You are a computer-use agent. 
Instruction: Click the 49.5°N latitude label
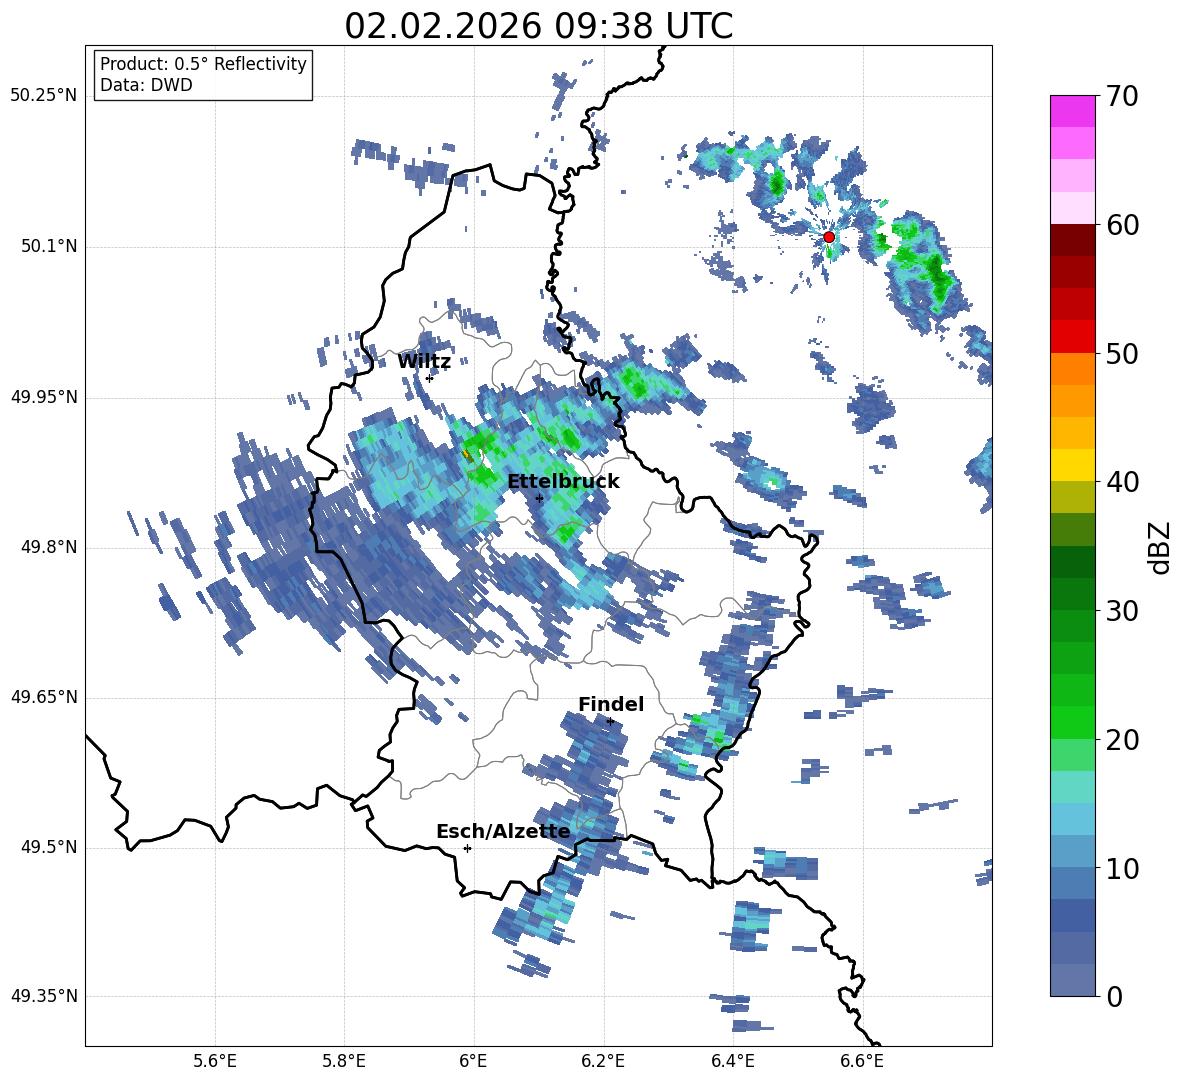(x=48, y=847)
